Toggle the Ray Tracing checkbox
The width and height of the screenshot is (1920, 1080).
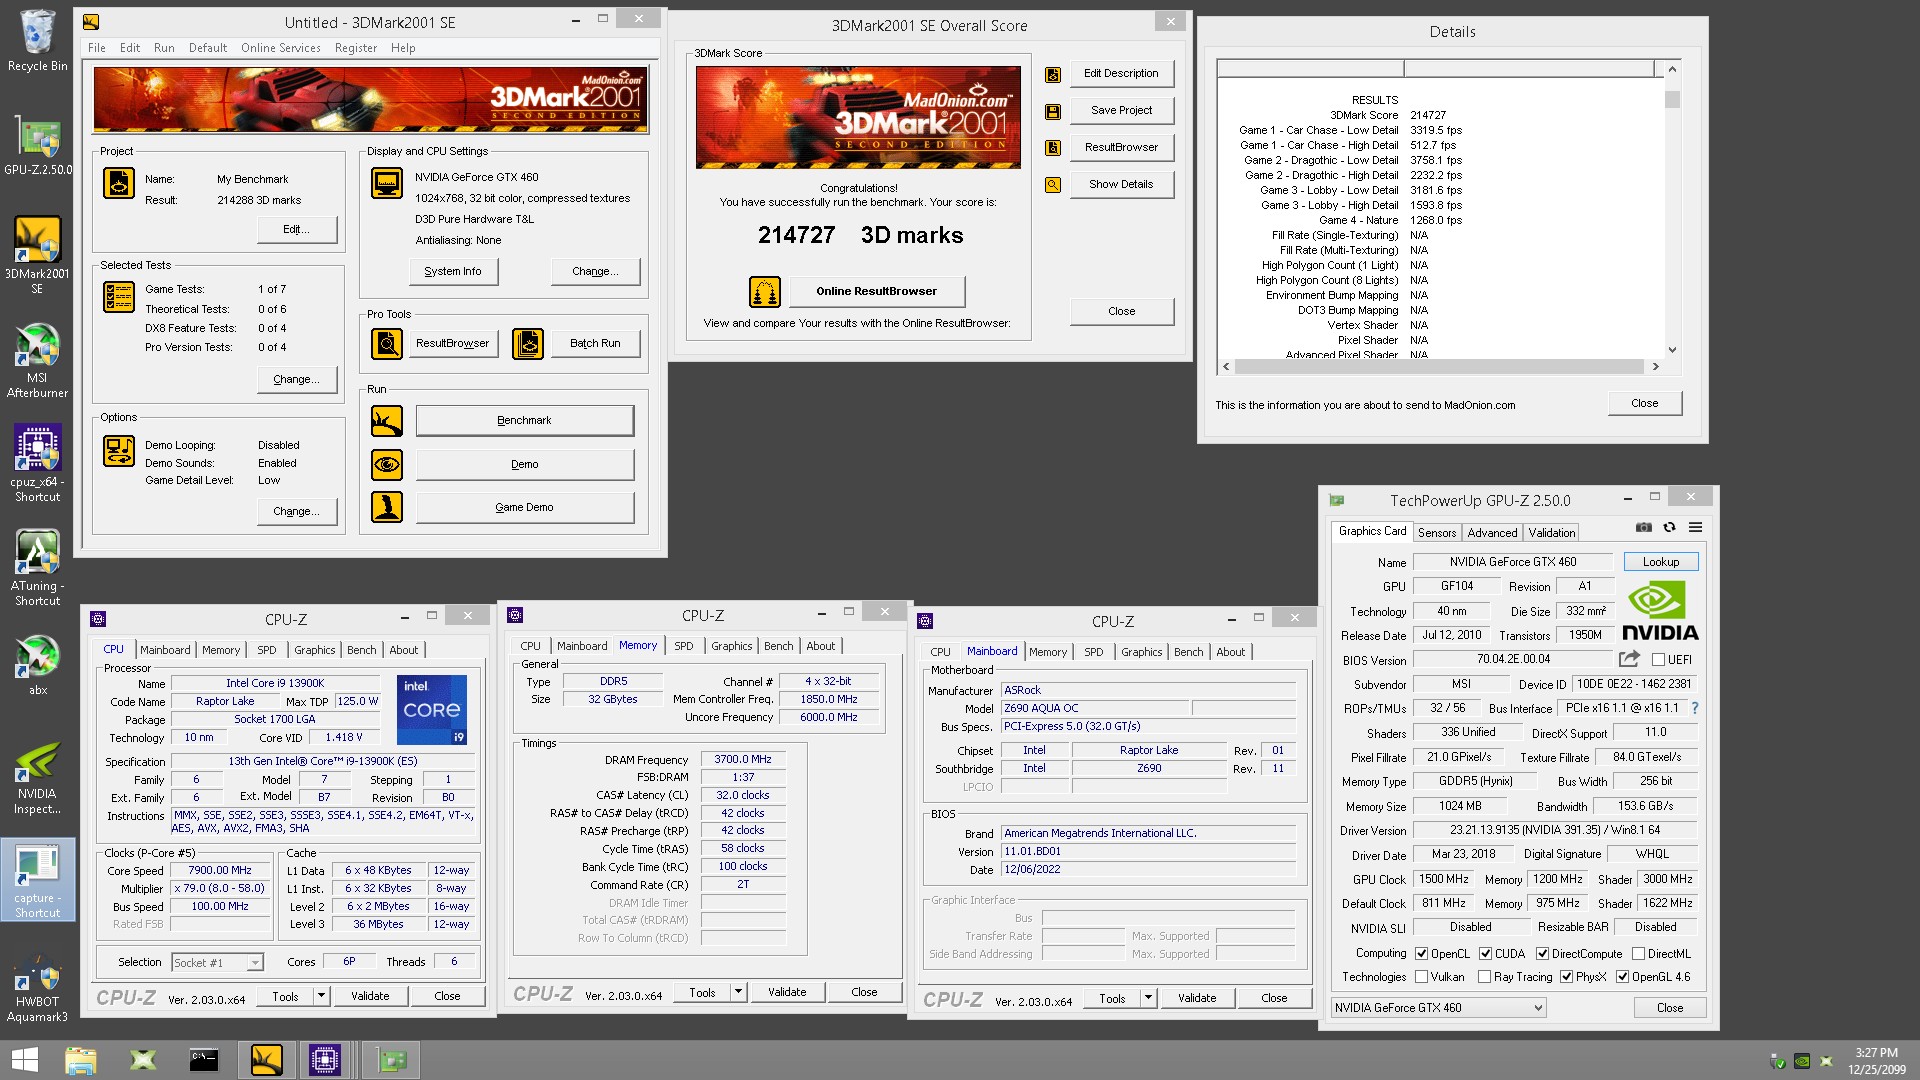pyautogui.click(x=1484, y=977)
